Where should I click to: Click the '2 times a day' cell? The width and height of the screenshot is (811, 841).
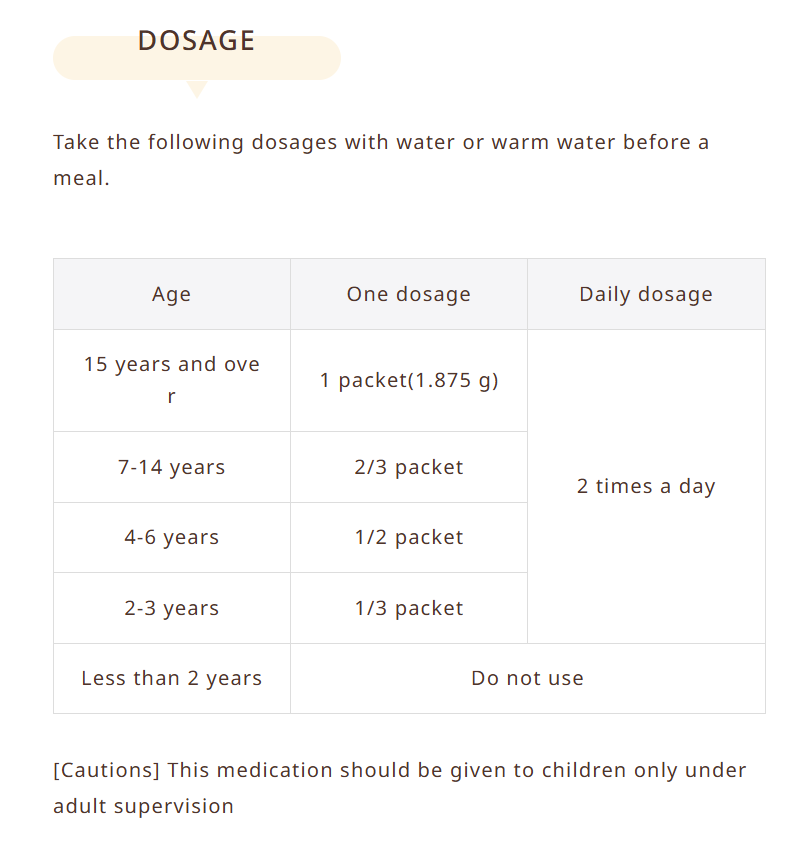tap(646, 486)
